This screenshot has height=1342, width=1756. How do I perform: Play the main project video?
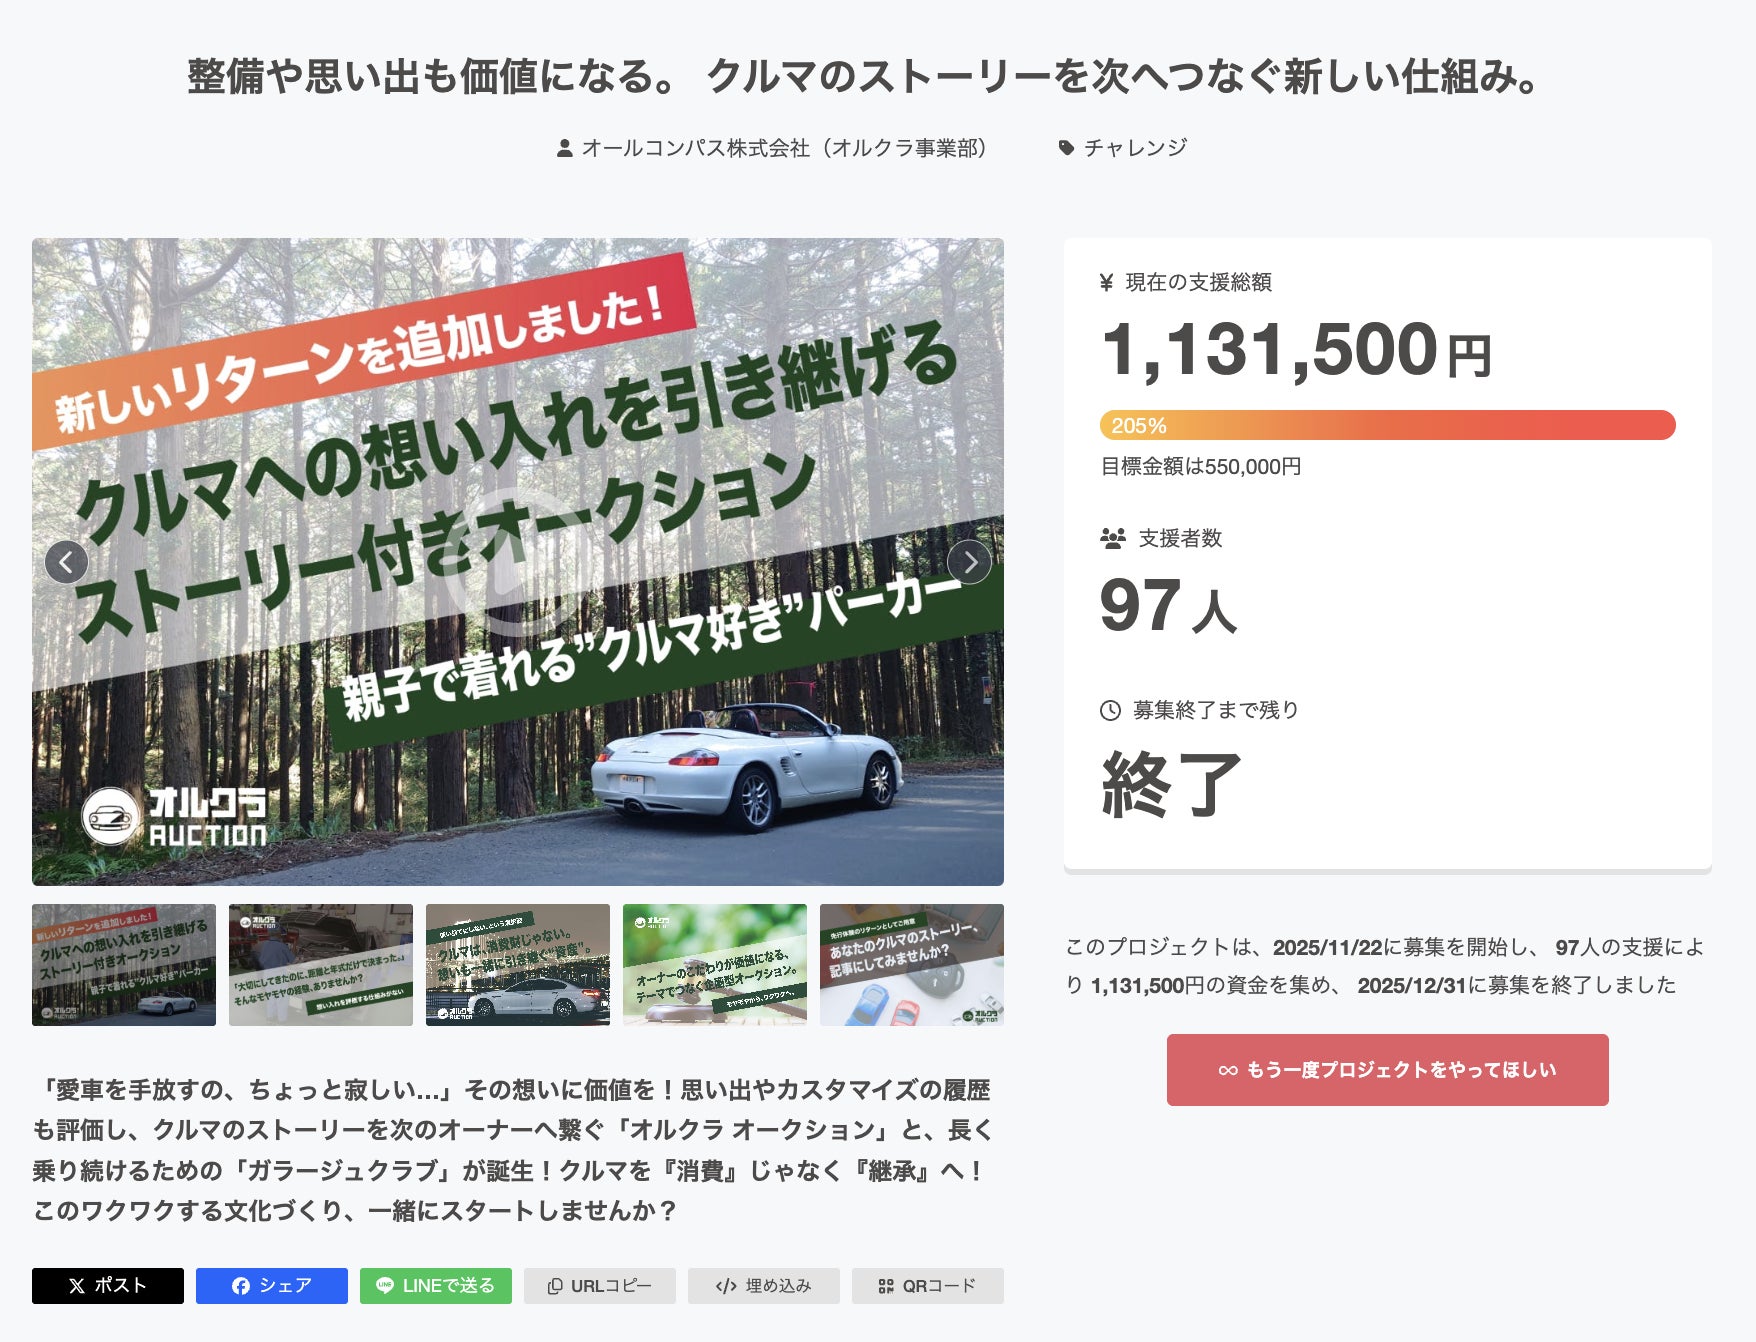tap(517, 562)
